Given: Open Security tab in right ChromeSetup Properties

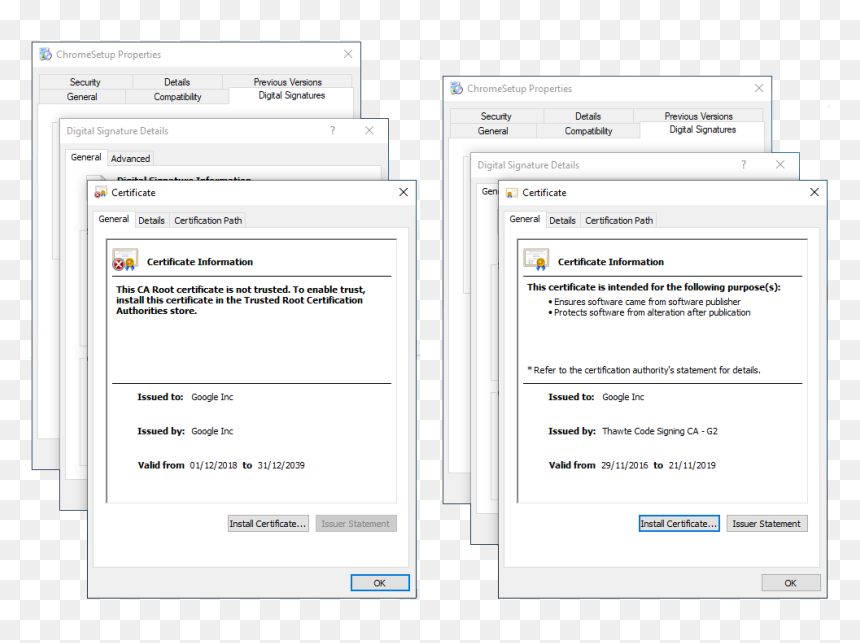Looking at the screenshot, I should coord(496,116).
